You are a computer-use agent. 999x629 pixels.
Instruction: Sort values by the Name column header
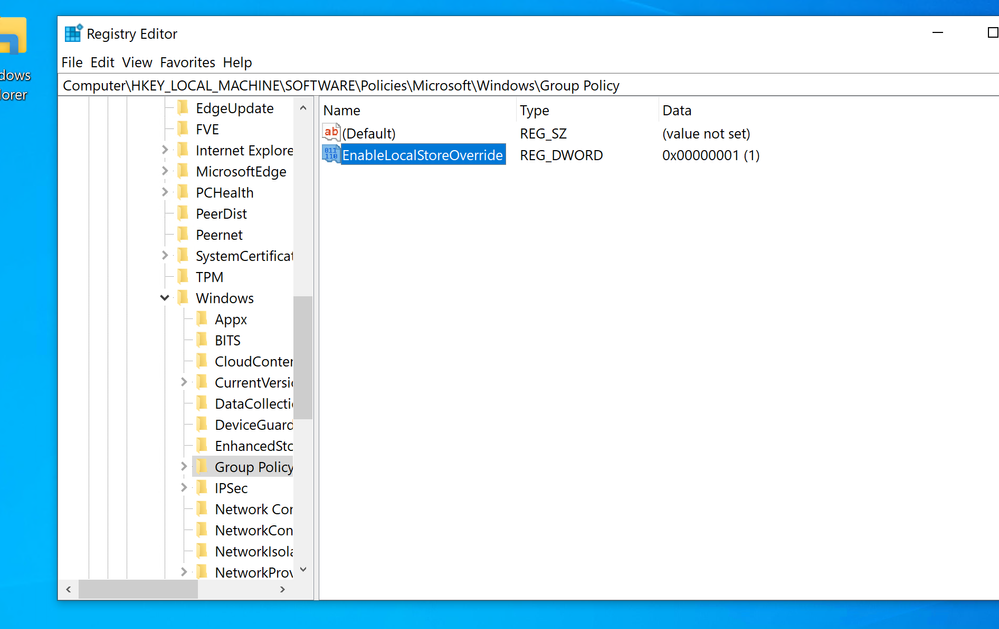coord(417,110)
